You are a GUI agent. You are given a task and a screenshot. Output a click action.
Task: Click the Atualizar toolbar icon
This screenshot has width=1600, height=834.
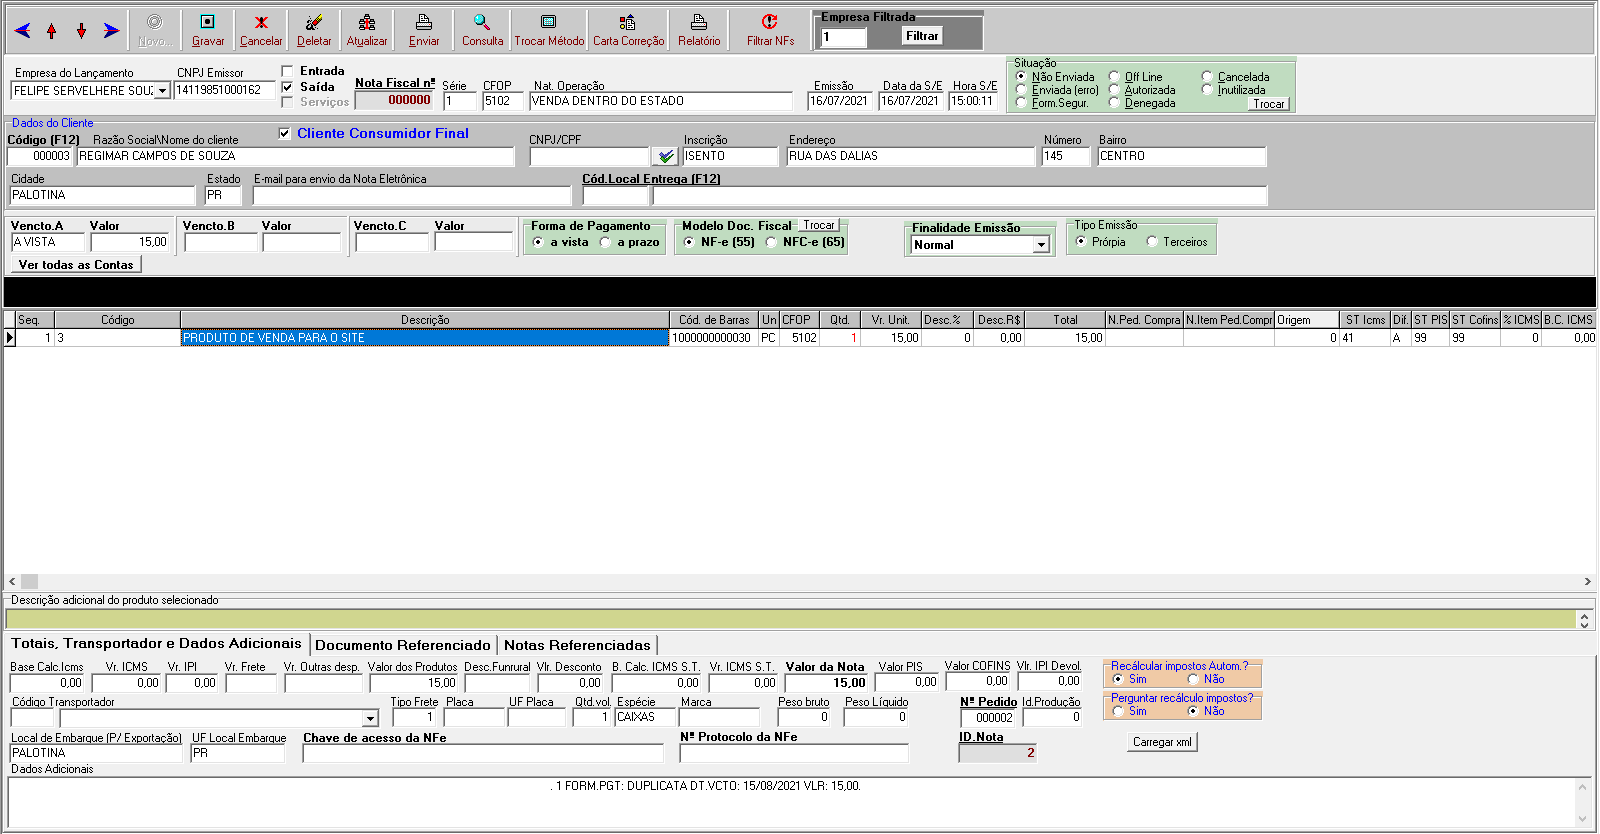click(x=367, y=22)
